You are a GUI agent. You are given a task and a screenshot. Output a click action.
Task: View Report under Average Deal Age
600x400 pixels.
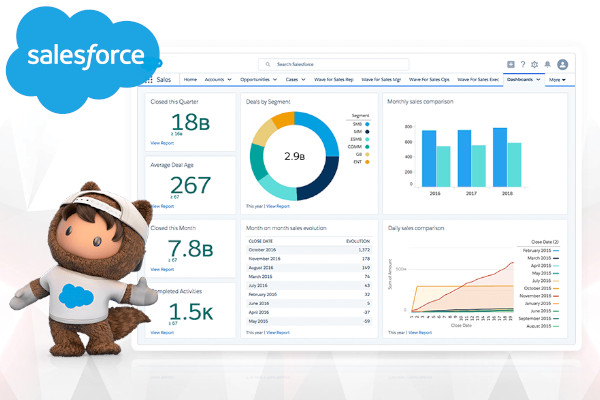tap(163, 206)
